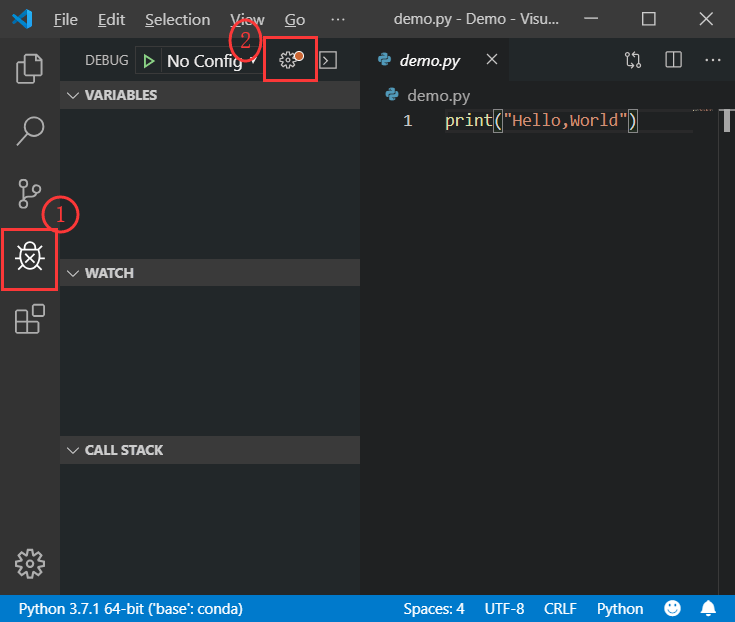The image size is (735, 622).
Task: Click Open Changes compare icon
Action: (633, 60)
